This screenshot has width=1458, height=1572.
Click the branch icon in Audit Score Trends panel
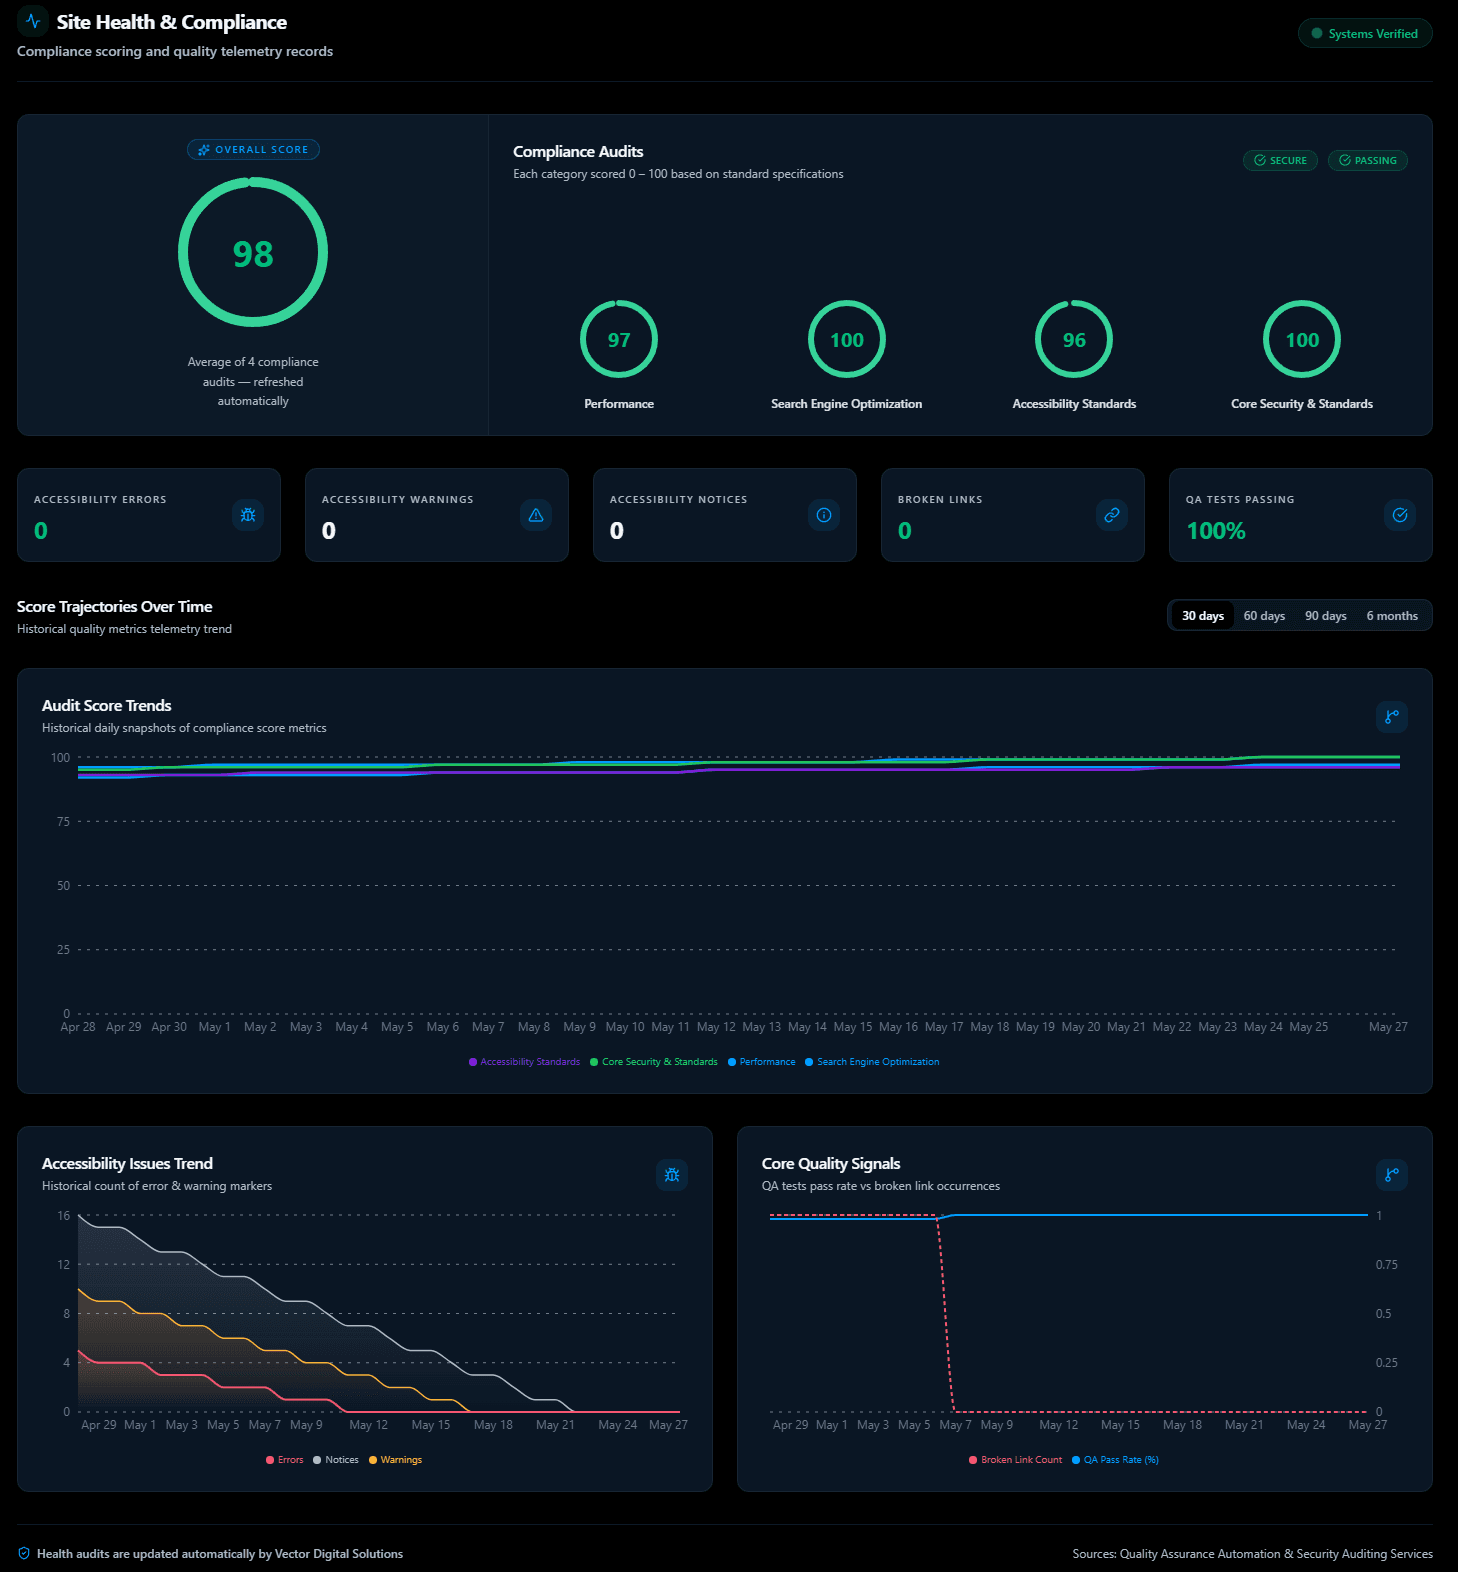[x=1392, y=716]
